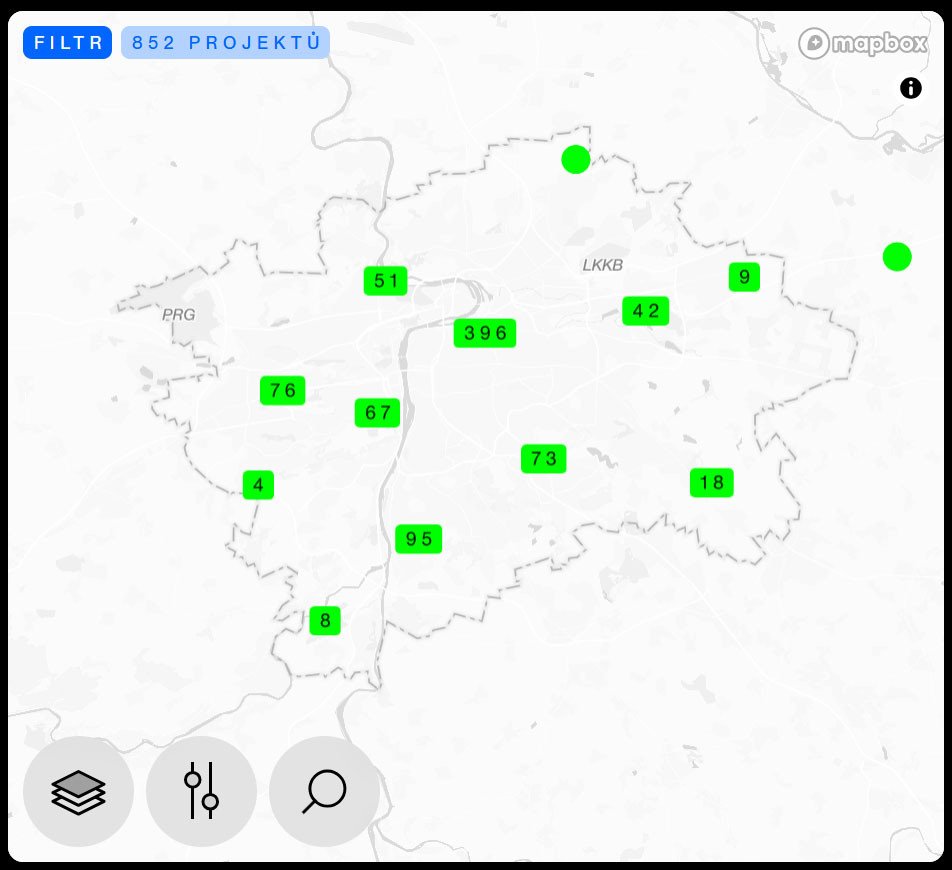This screenshot has height=870, width=952.
Task: Click the Mapbox logo
Action: click(863, 43)
